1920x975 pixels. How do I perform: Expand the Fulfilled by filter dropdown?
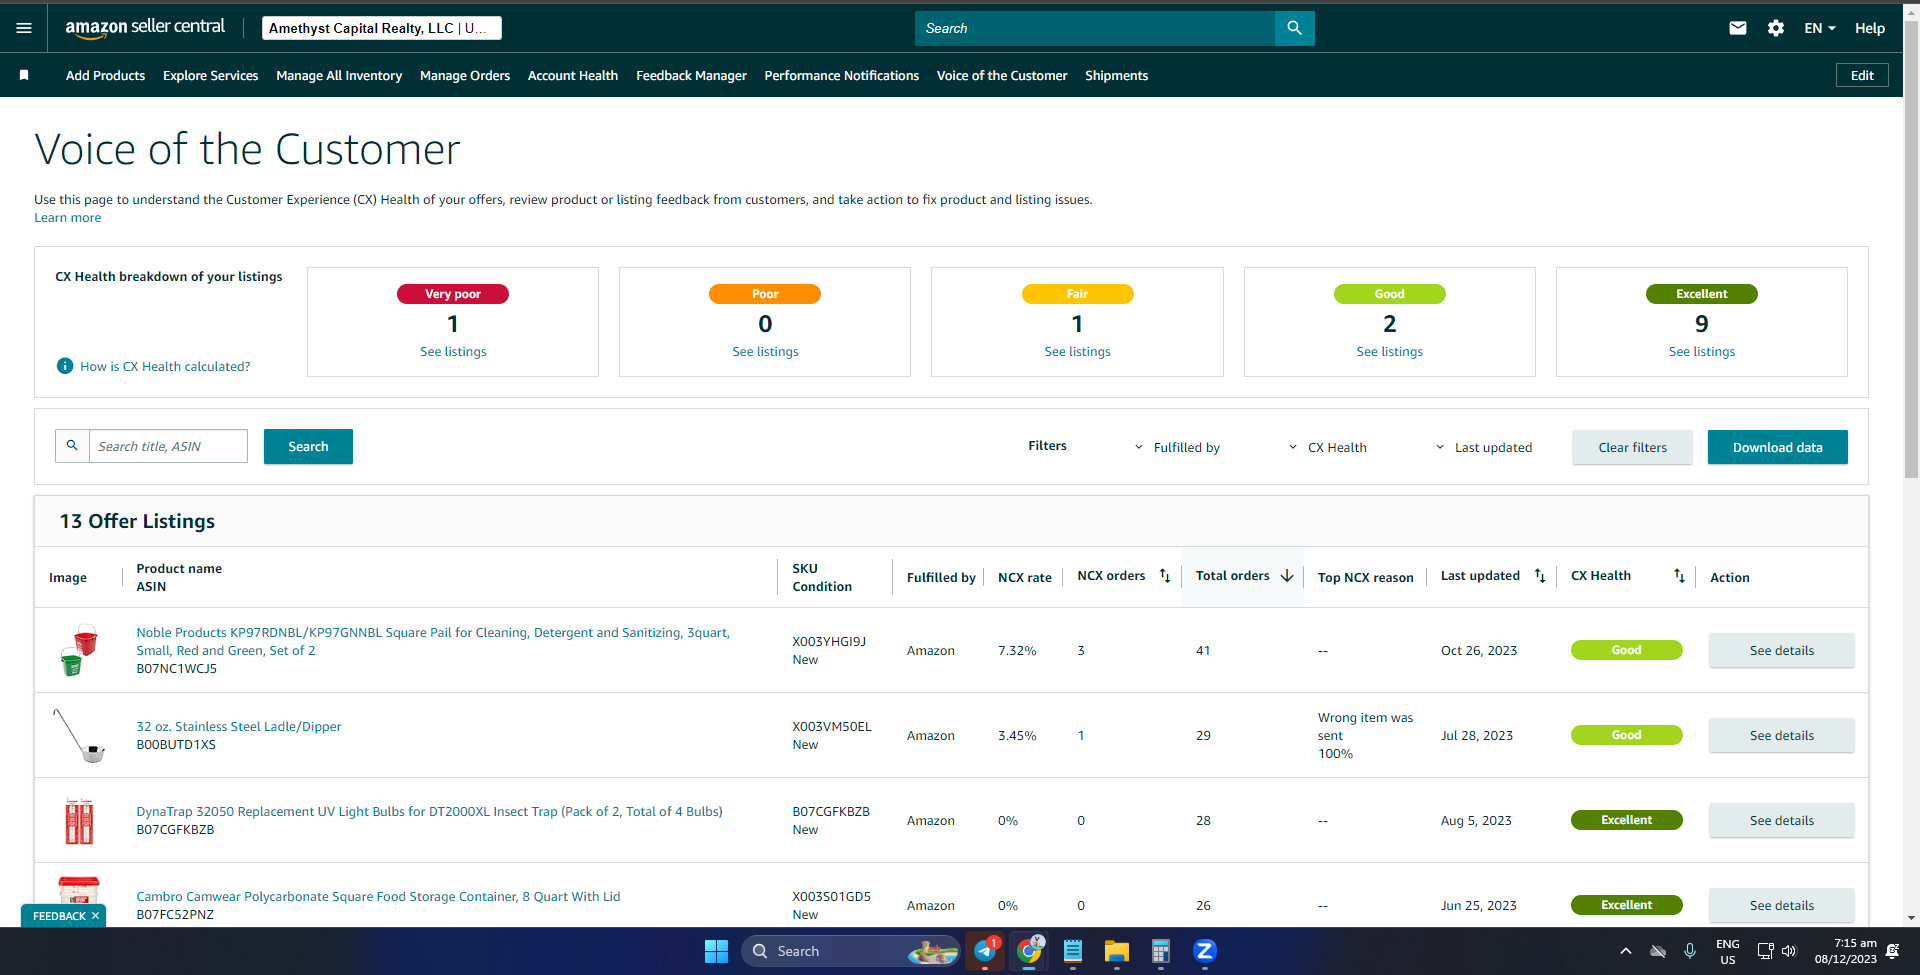click(x=1177, y=447)
